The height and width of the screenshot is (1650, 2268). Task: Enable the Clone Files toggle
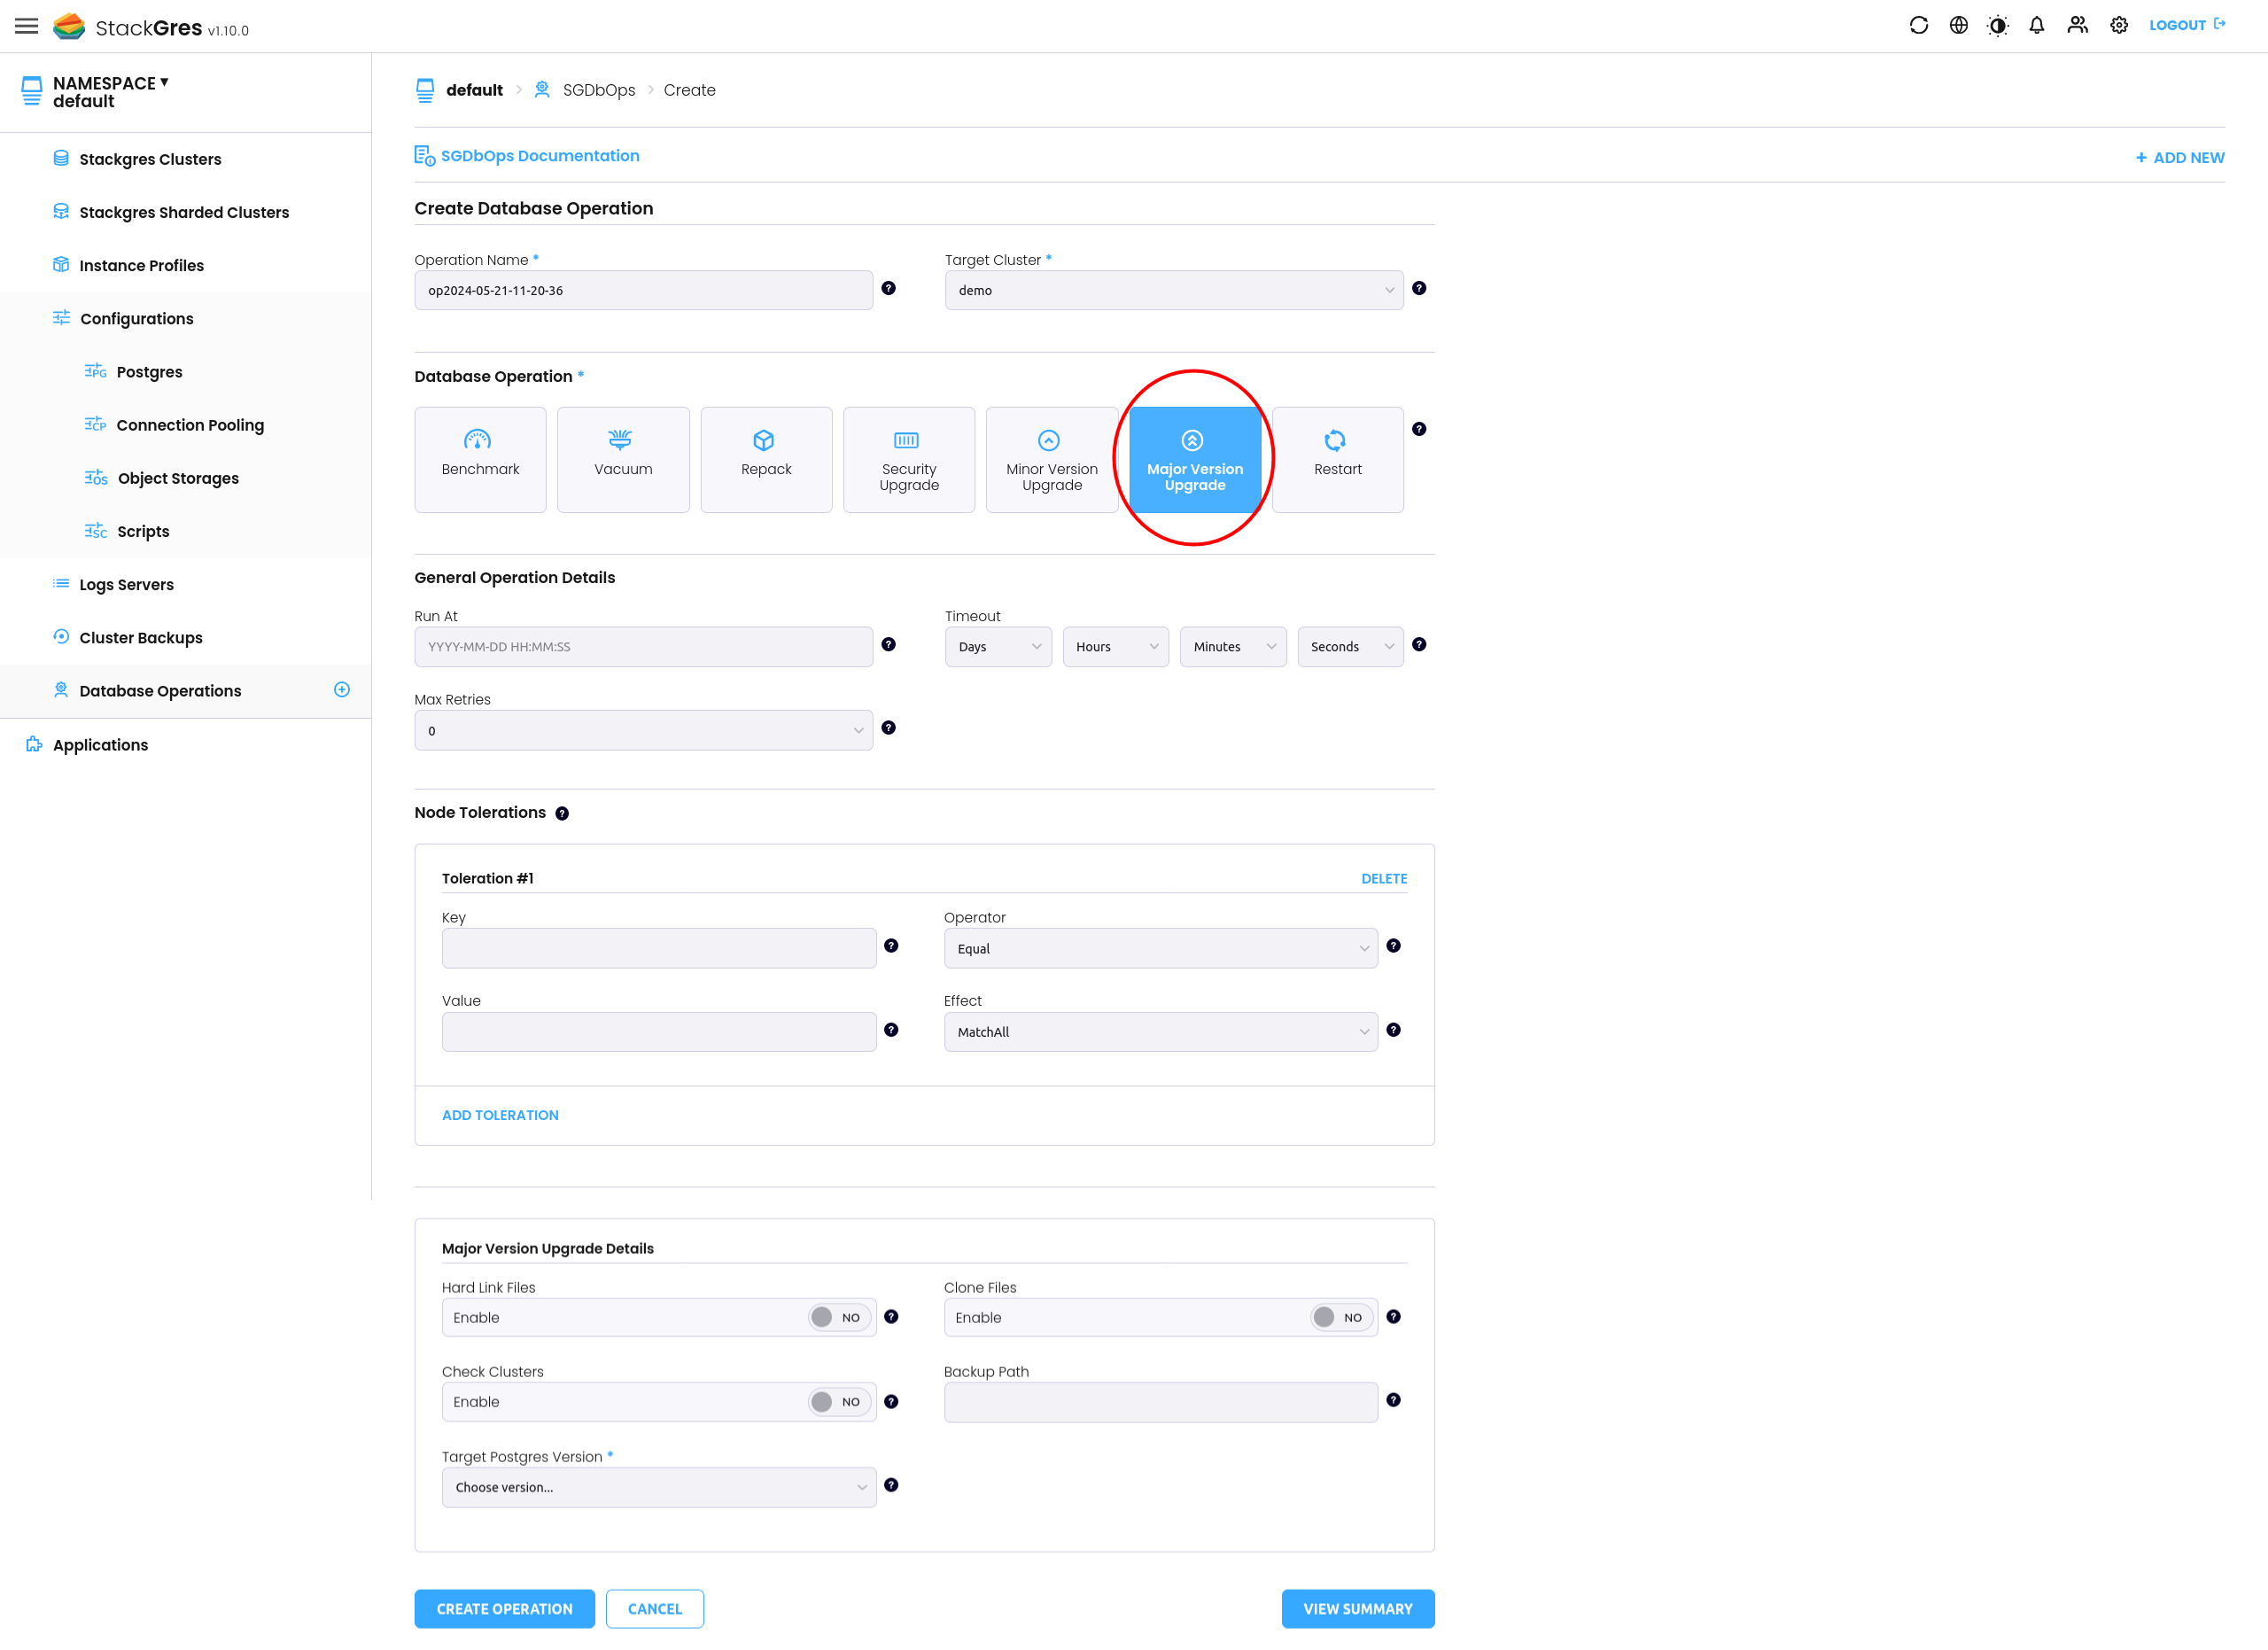pos(1340,1317)
